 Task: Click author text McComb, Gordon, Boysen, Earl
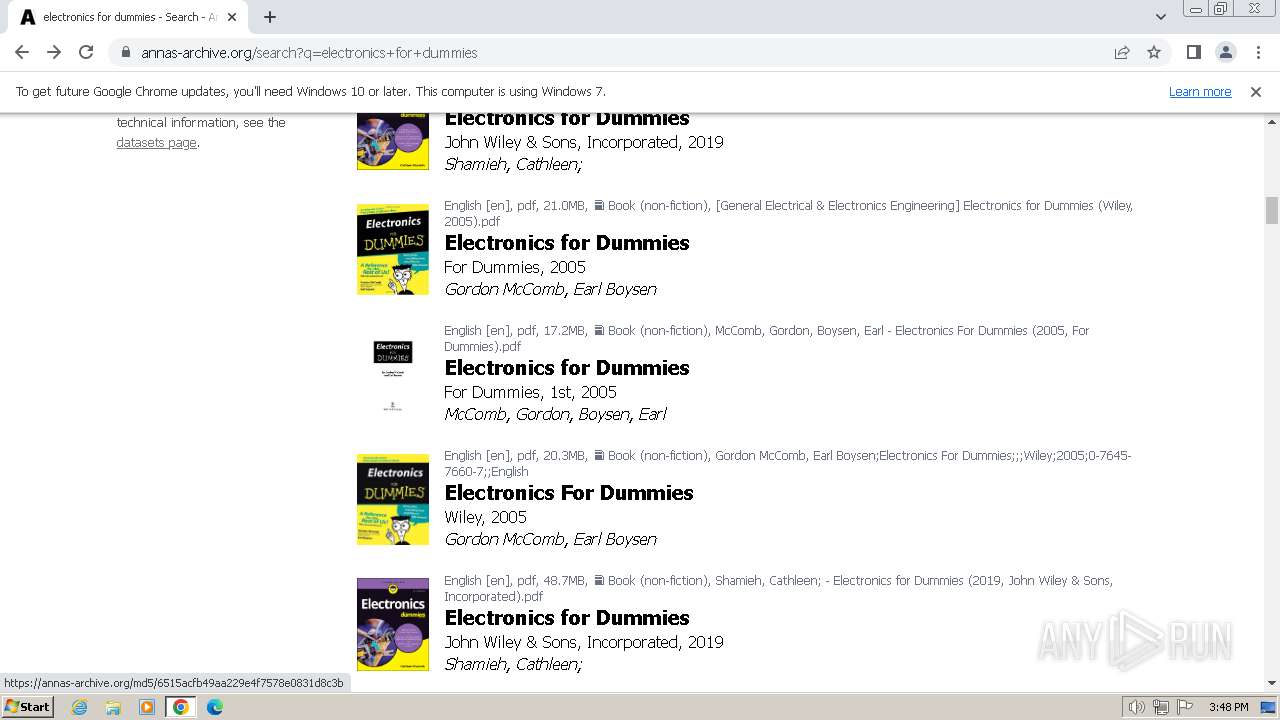[555, 414]
